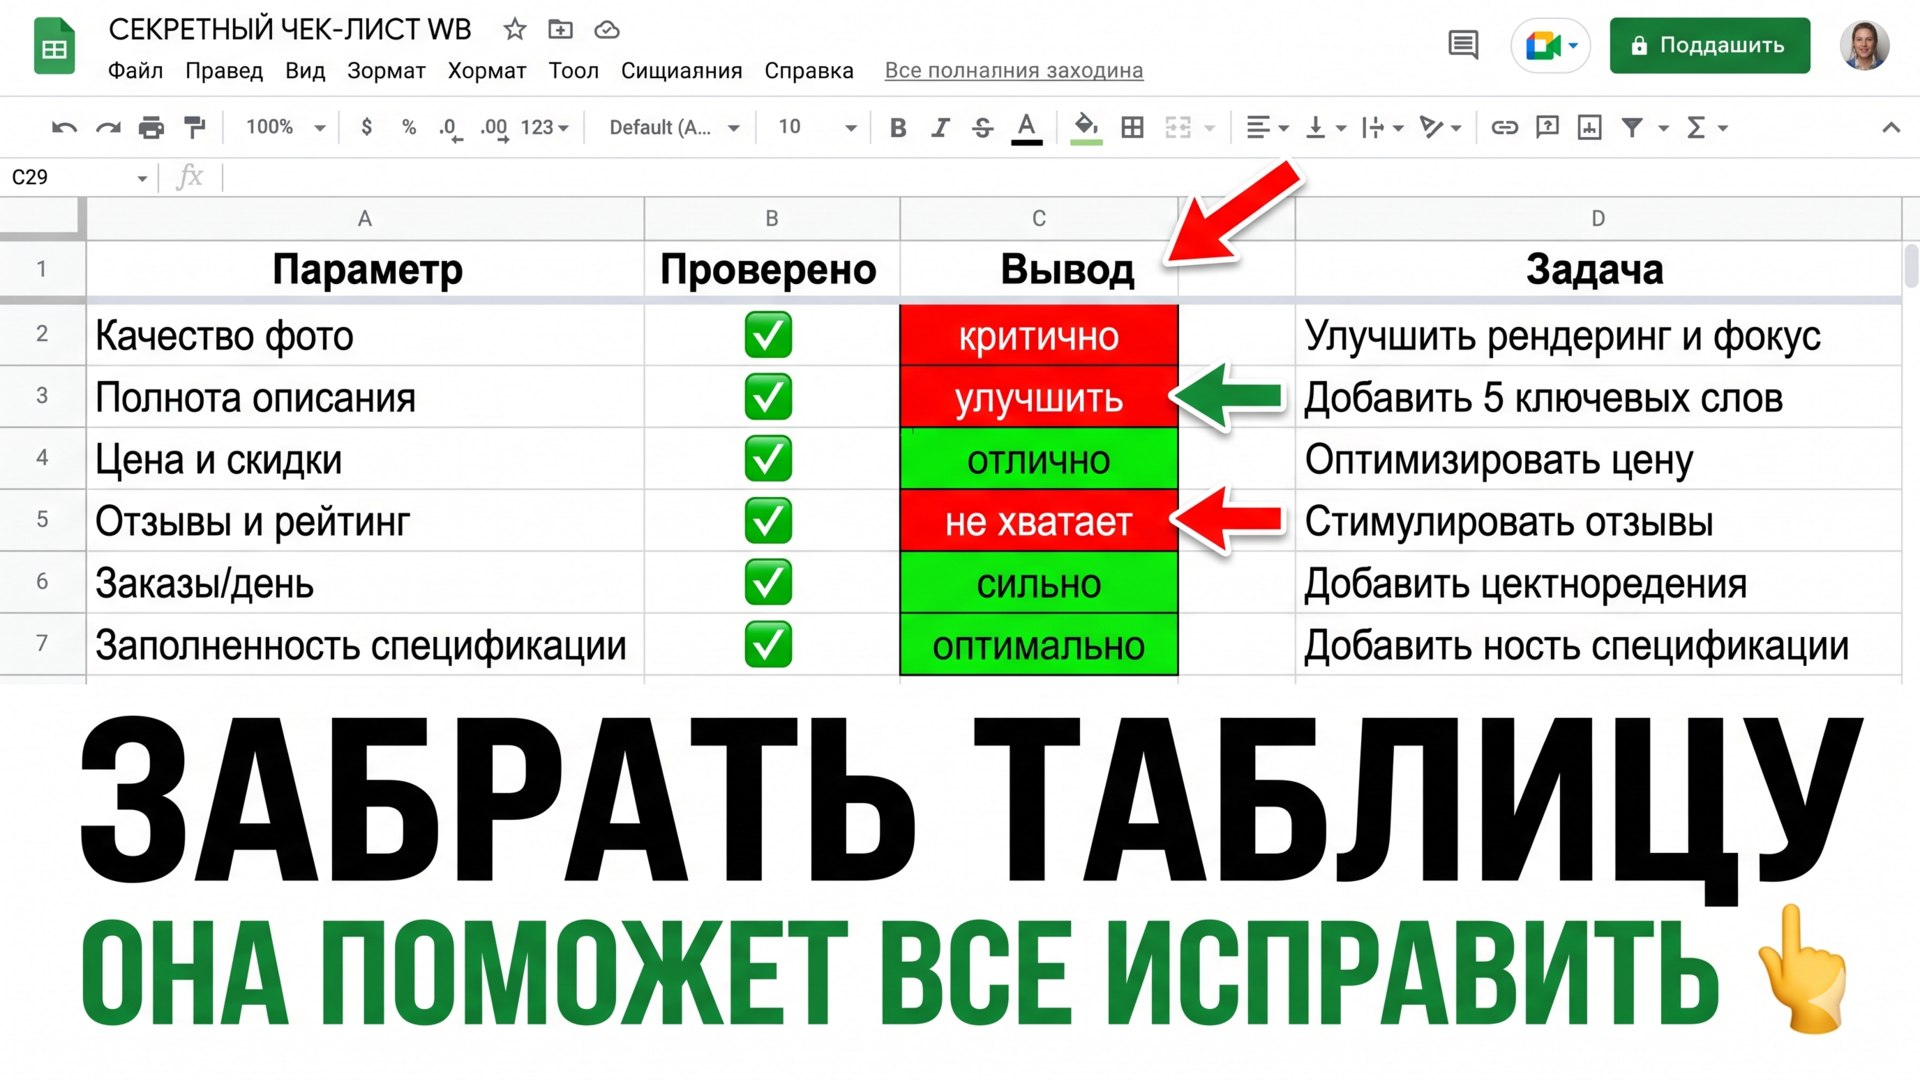Collapse the toolbar with the chevron
This screenshot has height=1080, width=1920.
pos(1890,127)
